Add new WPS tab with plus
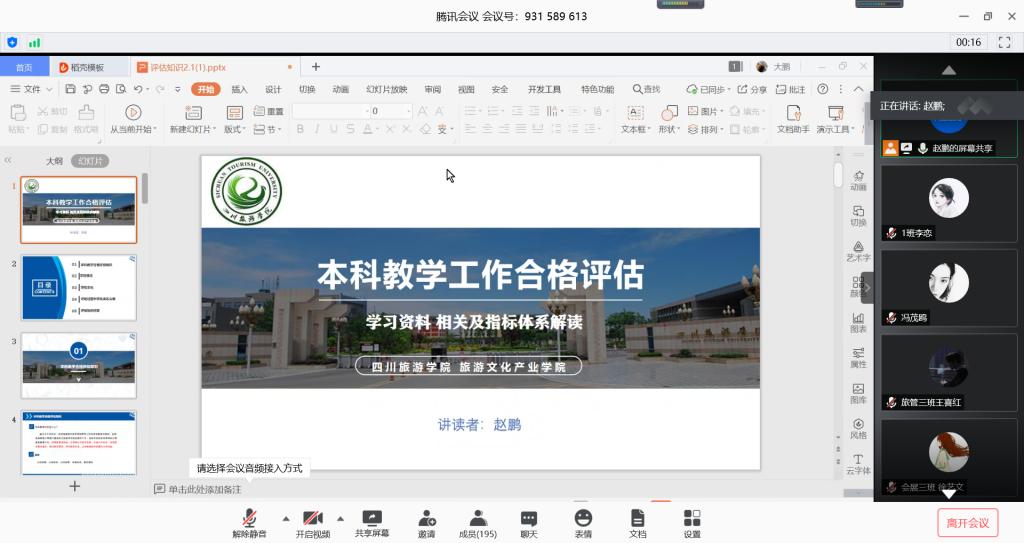This screenshot has width=1024, height=543. click(x=315, y=67)
